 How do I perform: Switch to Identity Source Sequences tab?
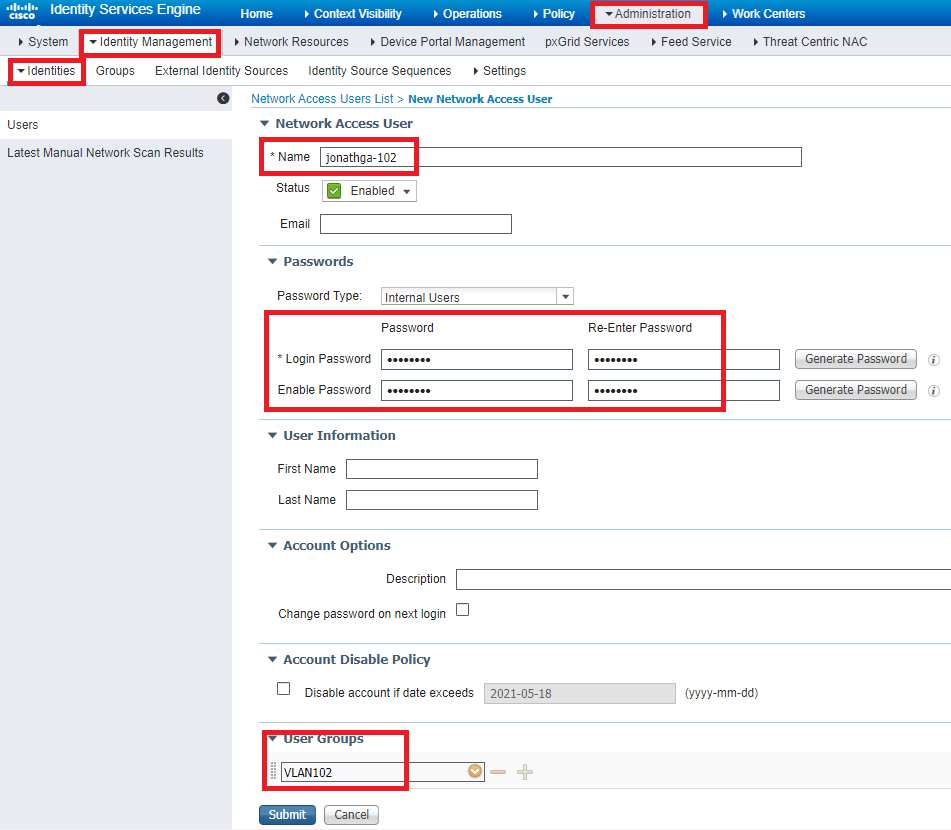[x=380, y=71]
